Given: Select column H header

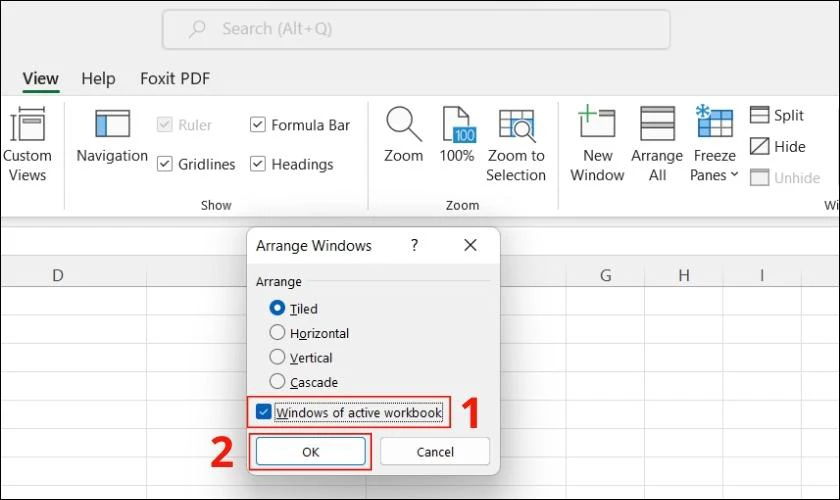Looking at the screenshot, I should [684, 275].
